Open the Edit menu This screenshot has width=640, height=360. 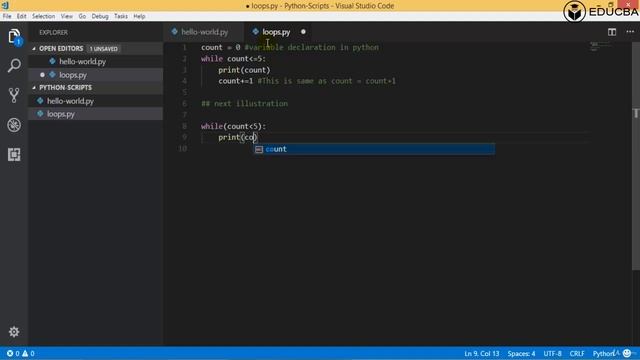coord(22,16)
